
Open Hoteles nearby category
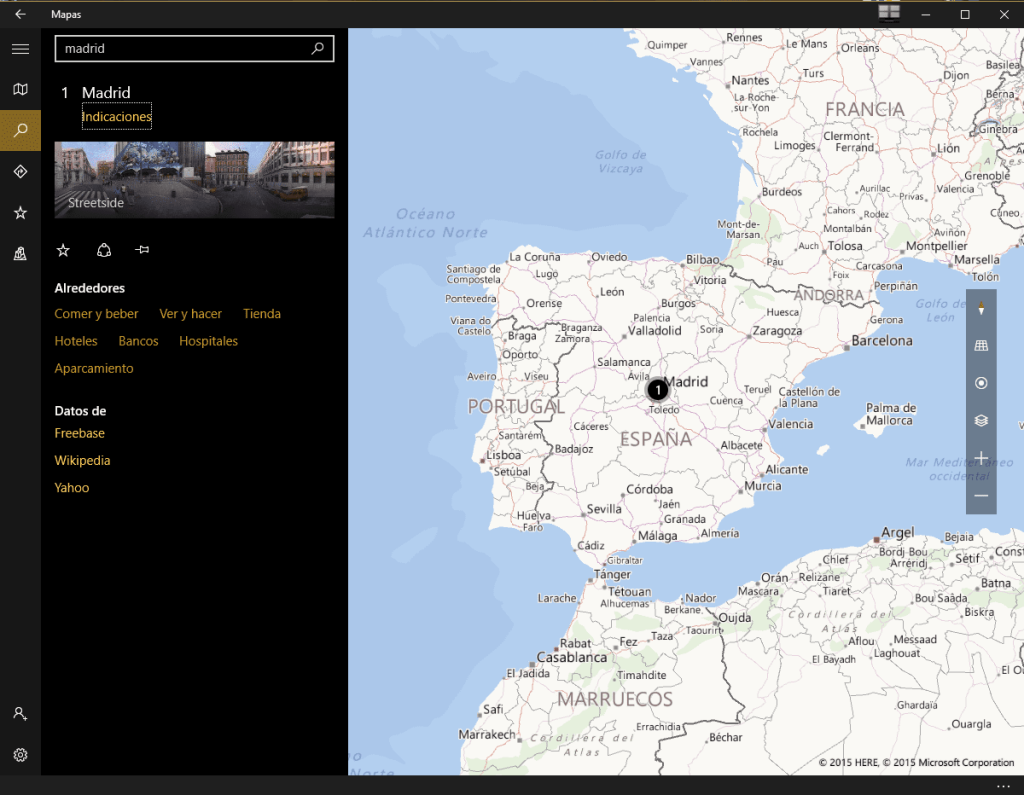pyautogui.click(x=76, y=341)
